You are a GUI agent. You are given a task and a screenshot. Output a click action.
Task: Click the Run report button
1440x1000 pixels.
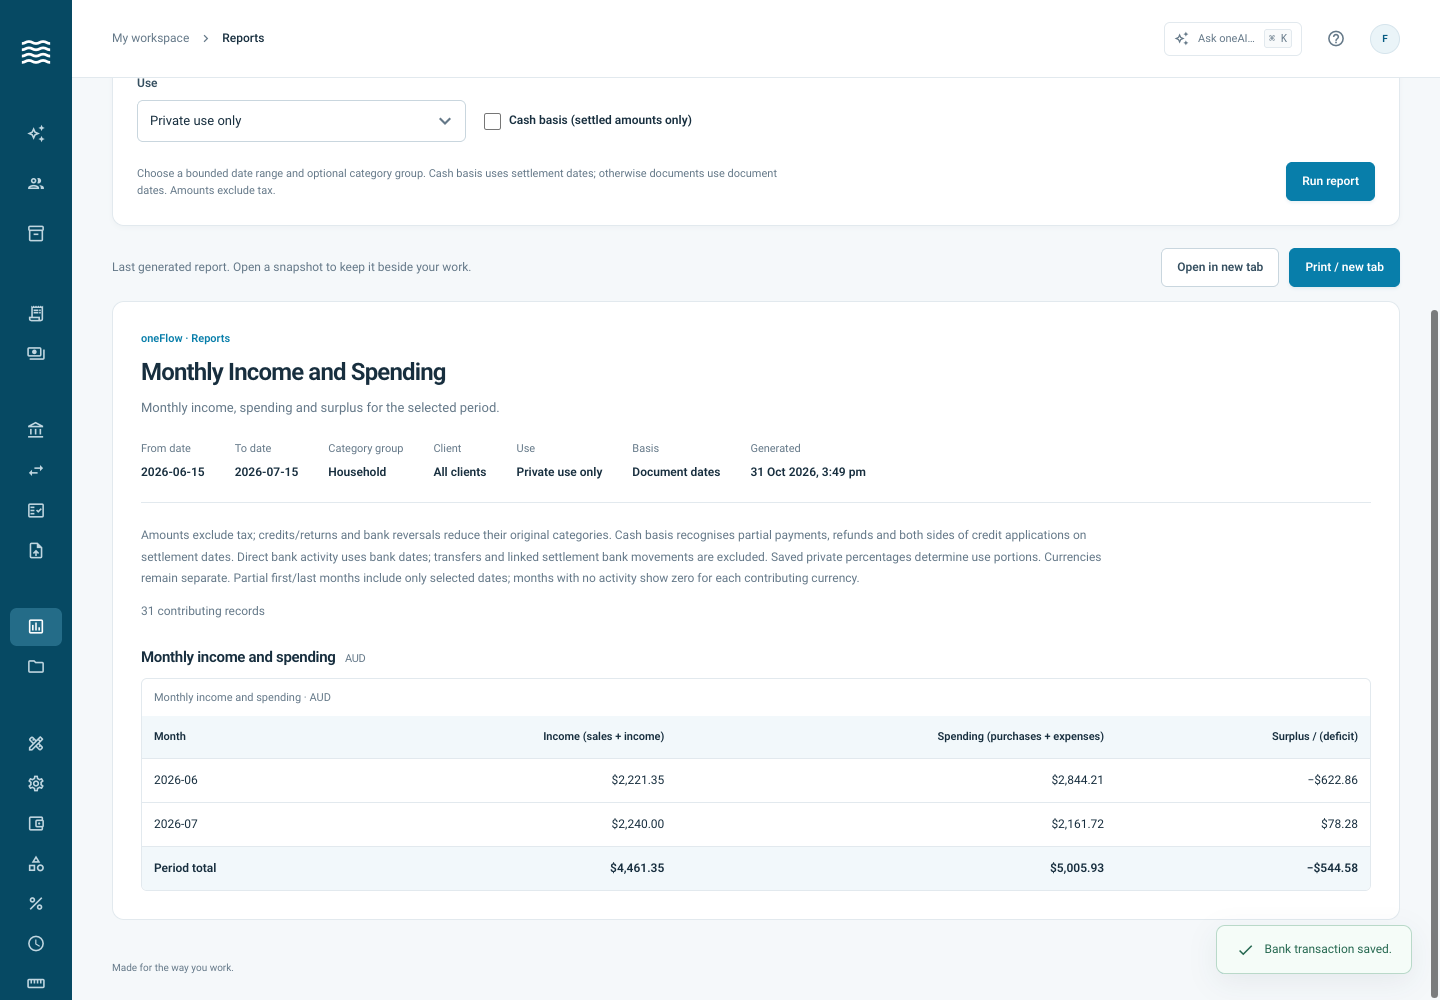1330,181
